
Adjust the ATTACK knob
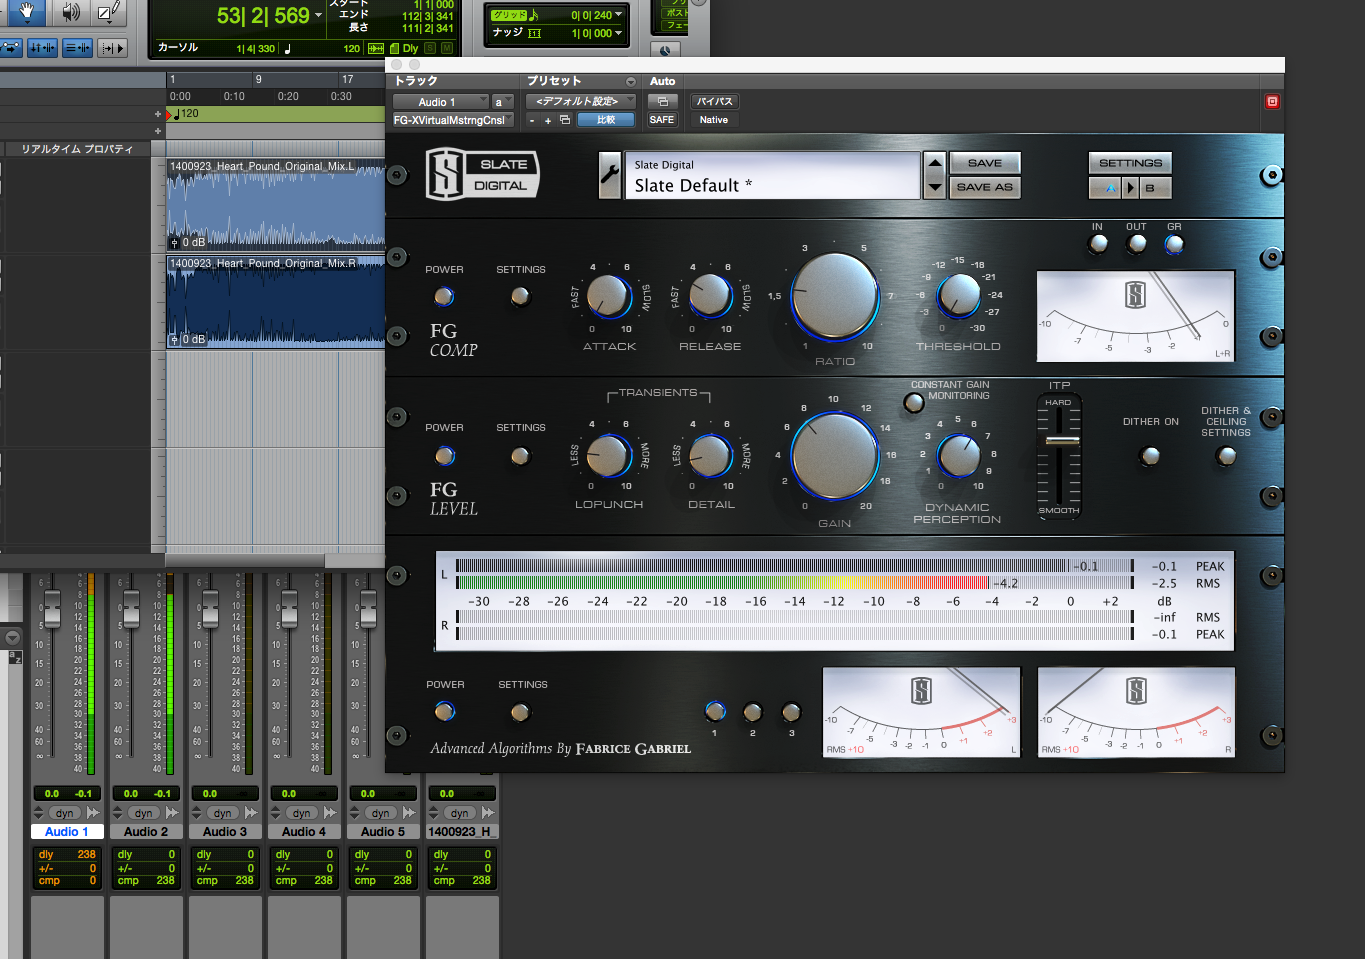click(x=608, y=296)
